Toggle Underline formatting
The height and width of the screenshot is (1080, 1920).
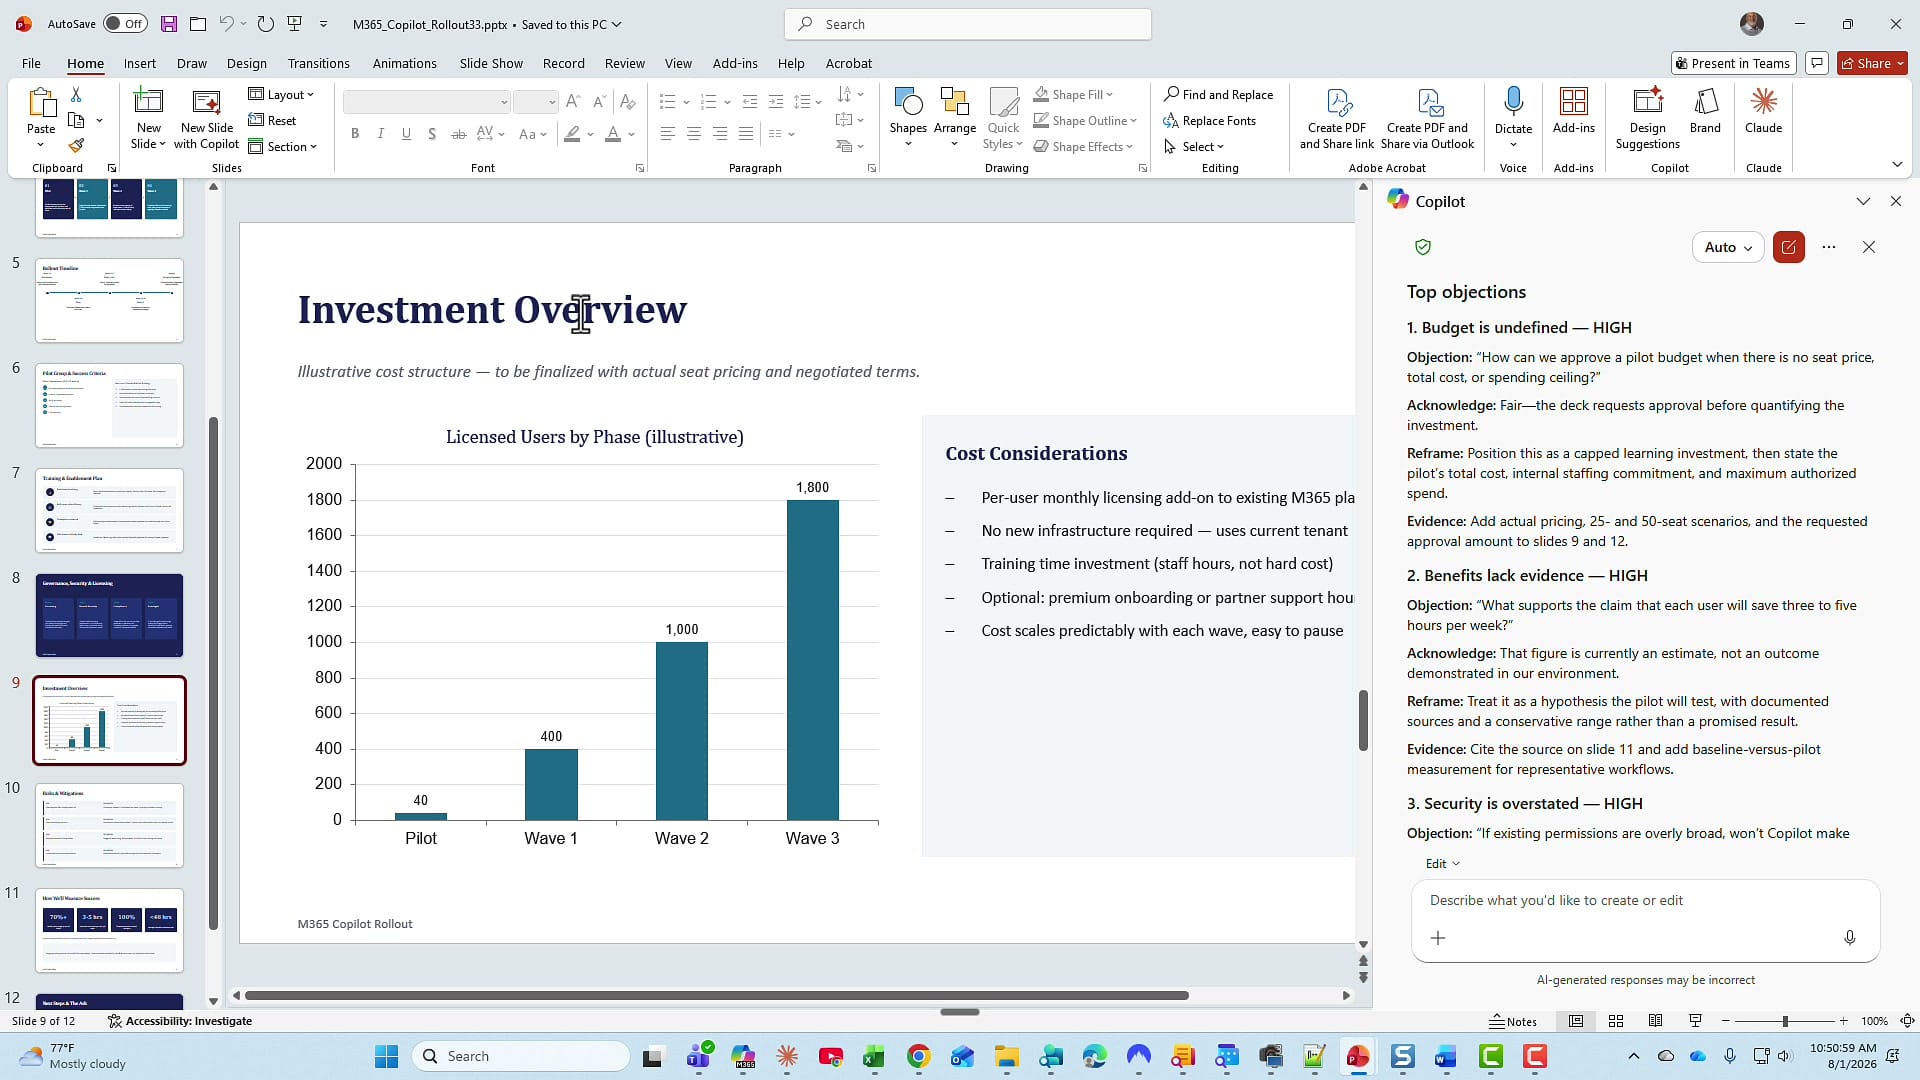[406, 134]
